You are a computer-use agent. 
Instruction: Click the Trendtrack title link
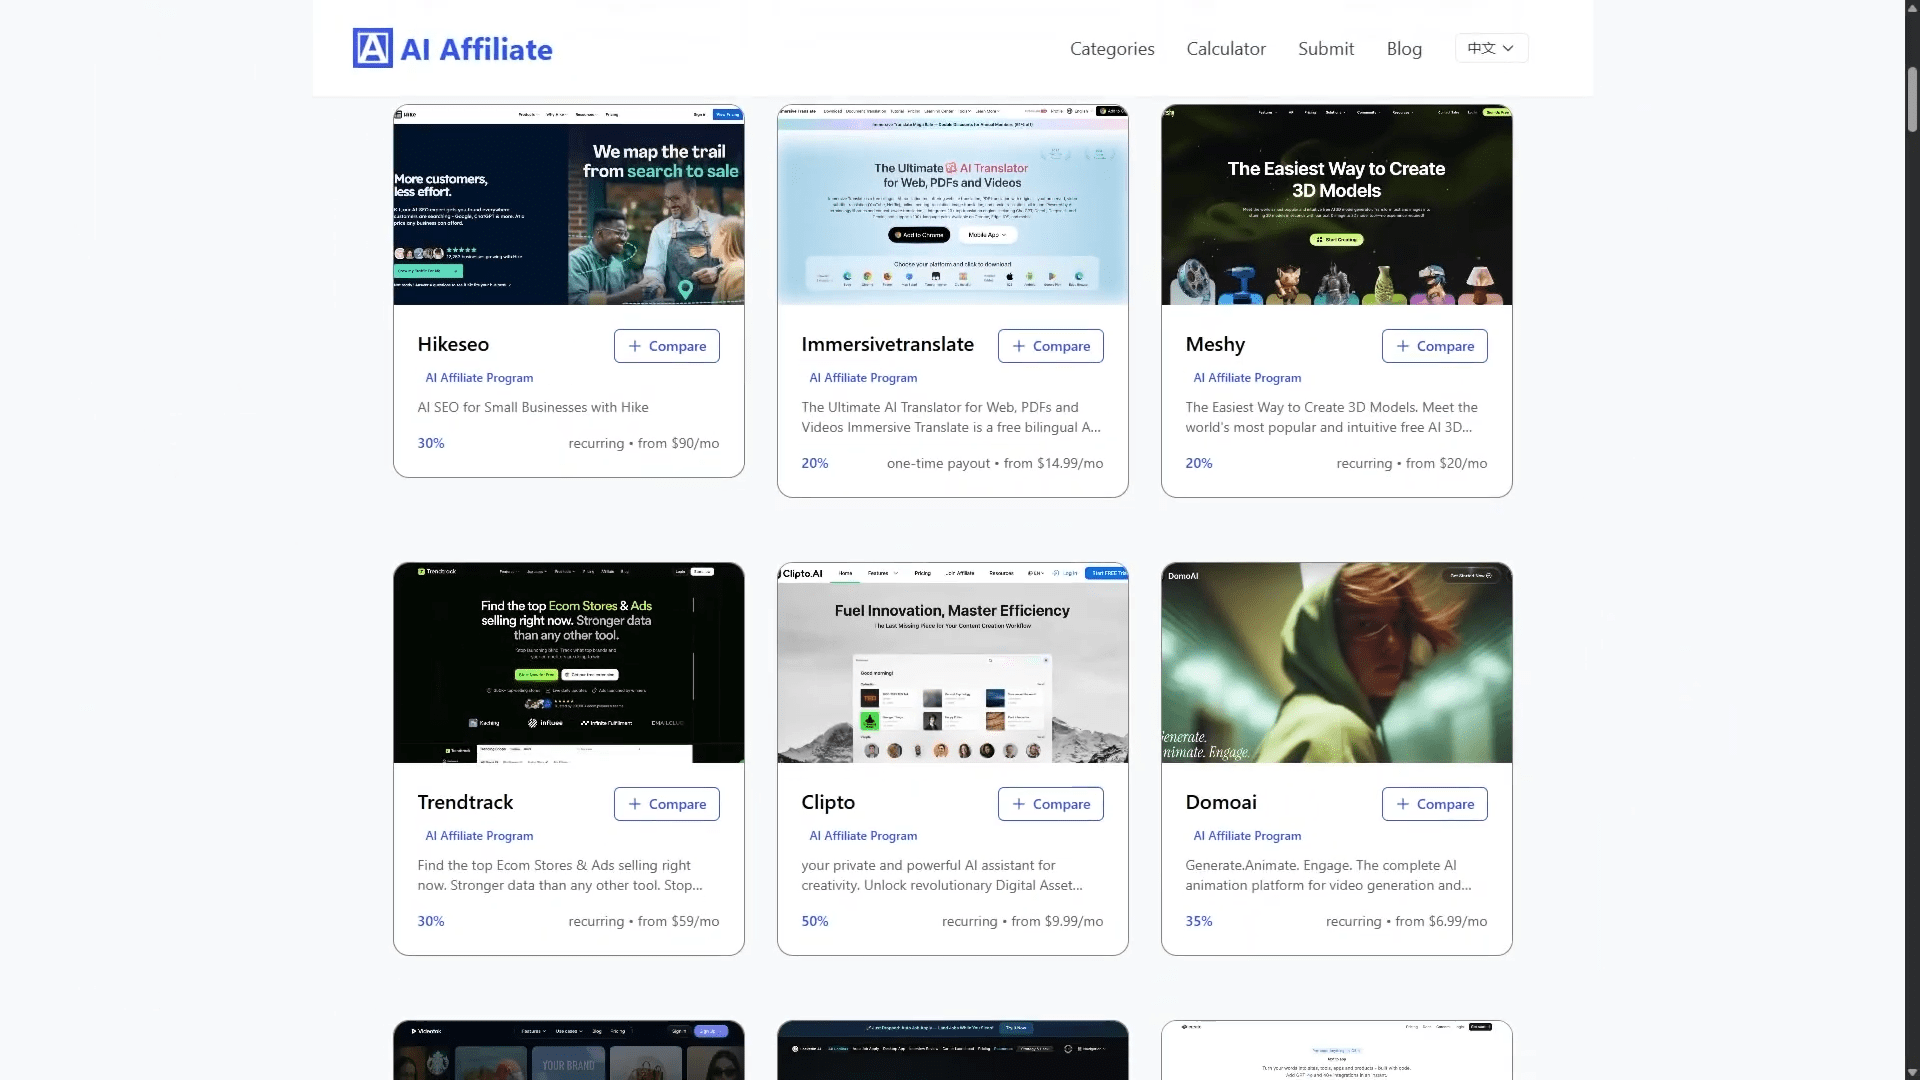tap(465, 802)
